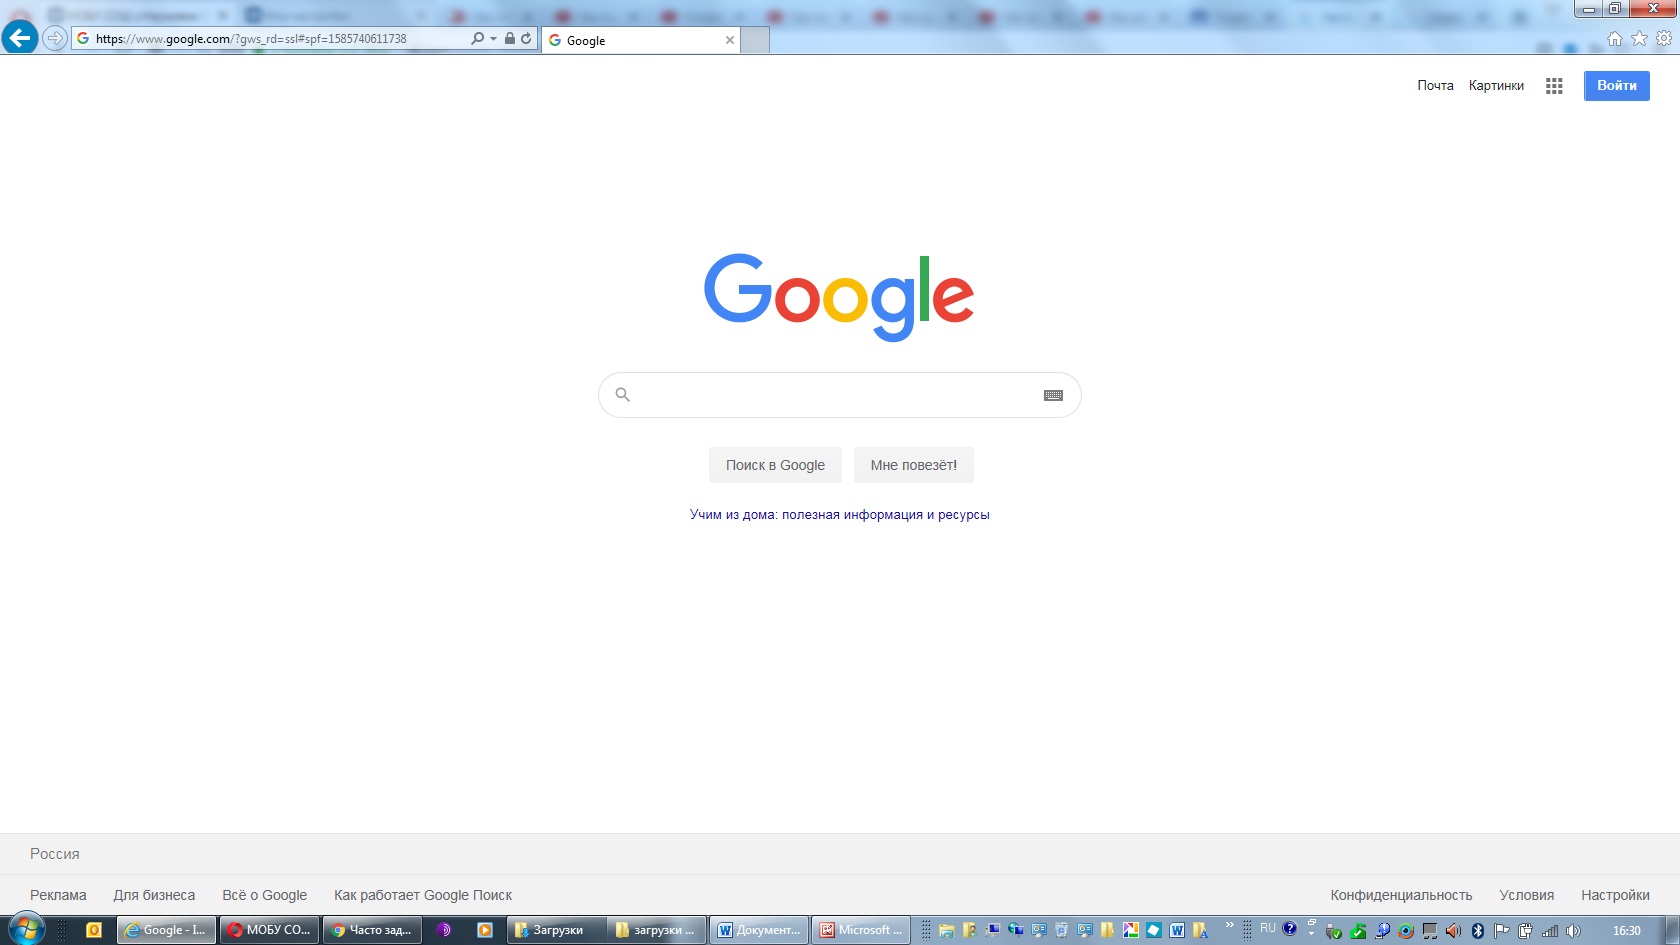The width and height of the screenshot is (1680, 945).
Task: Show hidden quick launch items via double chevron
Action: click(x=1230, y=925)
